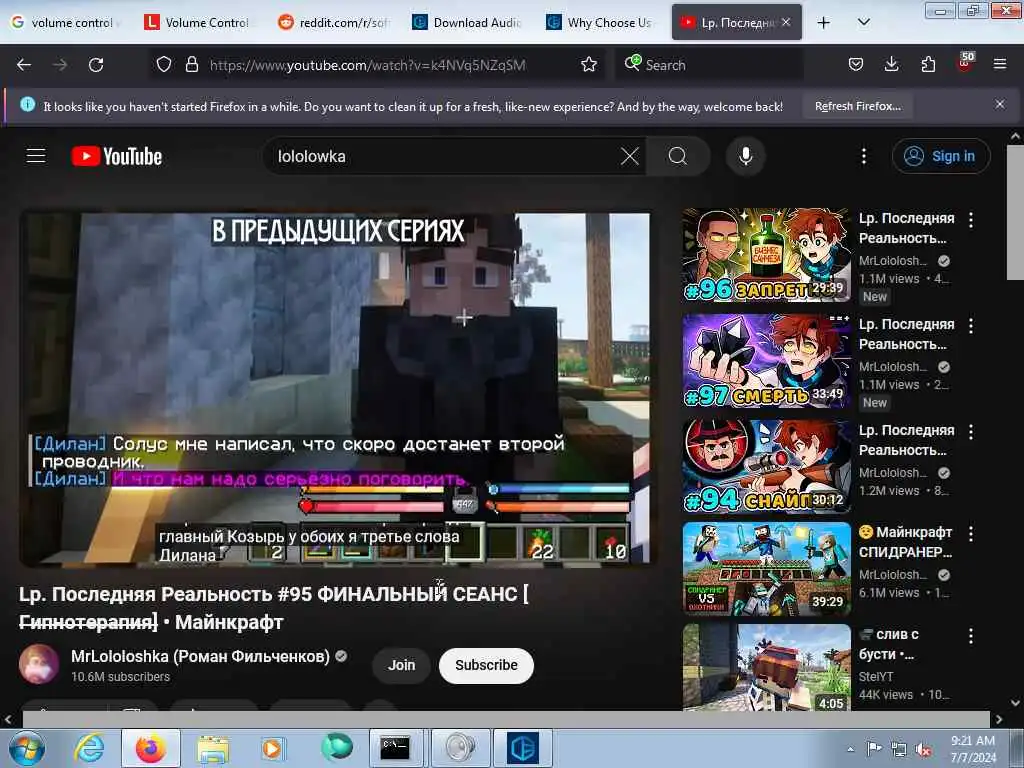Click the red extension badge showing 50
This screenshot has height=768, width=1024.
(965, 62)
